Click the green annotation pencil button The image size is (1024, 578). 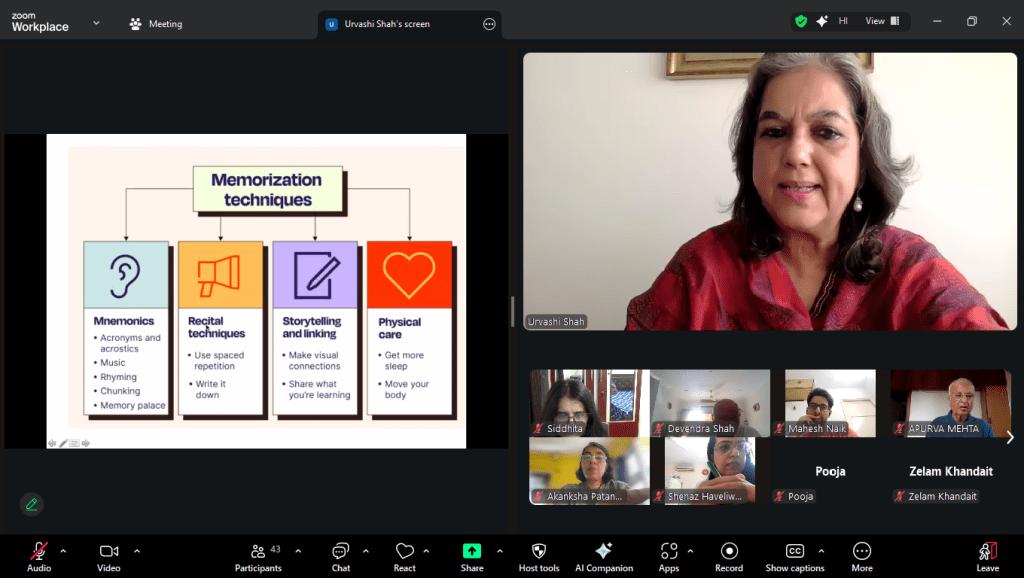click(x=32, y=504)
